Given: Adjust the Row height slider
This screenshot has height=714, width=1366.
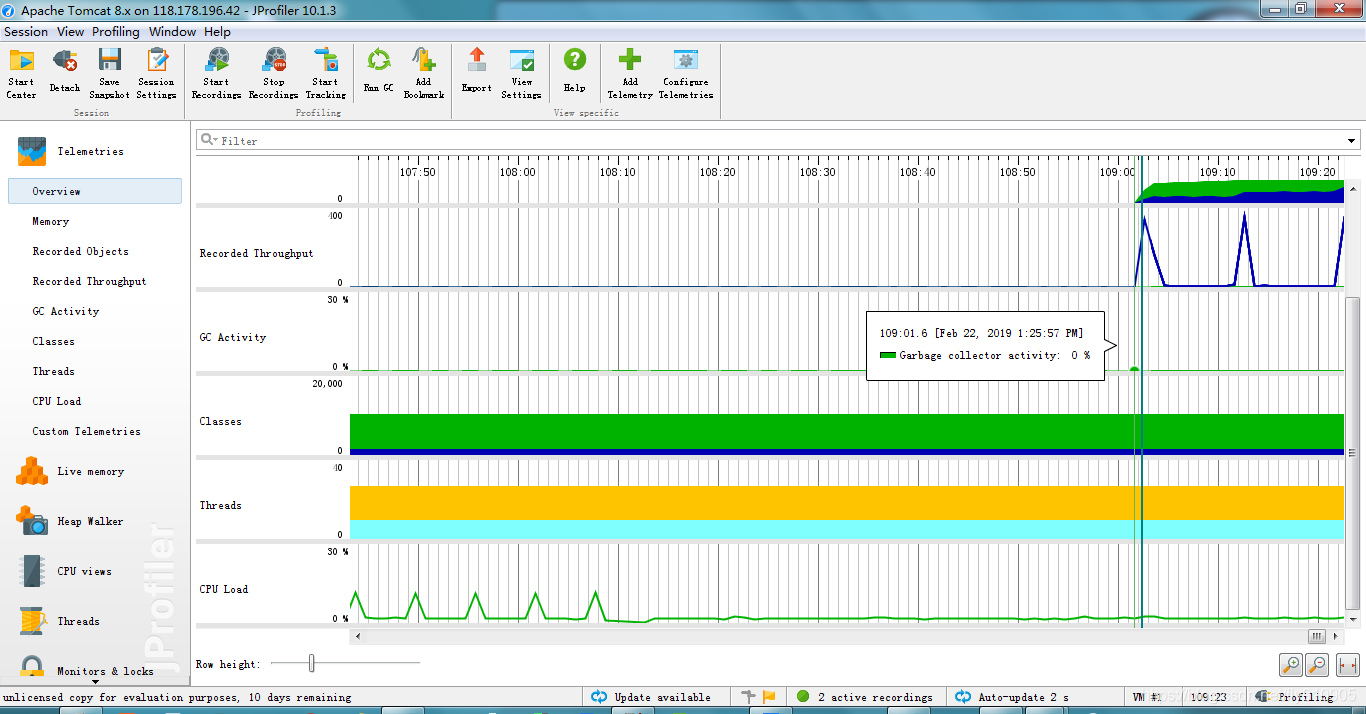Looking at the screenshot, I should pyautogui.click(x=312, y=663).
